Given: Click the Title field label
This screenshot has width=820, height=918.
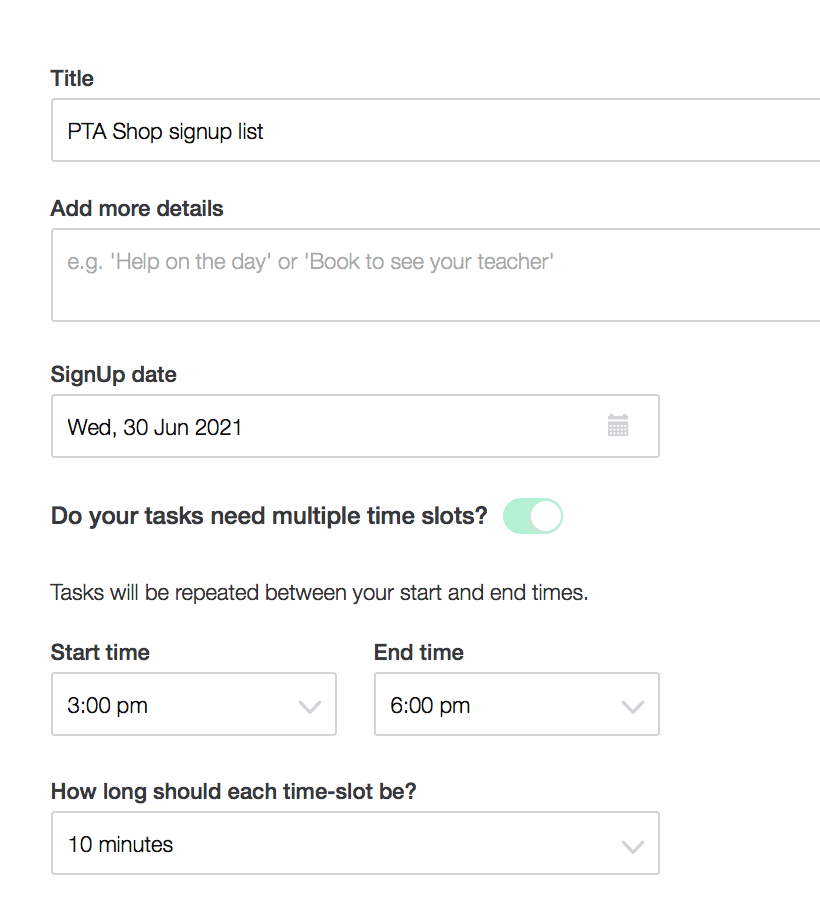Looking at the screenshot, I should point(72,78).
